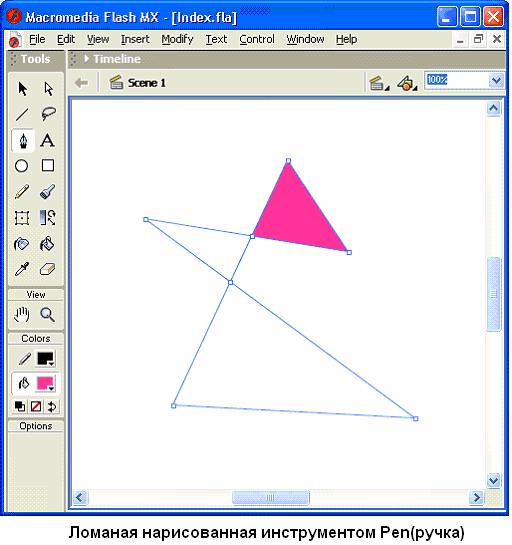Click the 100% zoom input field
Screen dimensions: 512x545
(457, 81)
